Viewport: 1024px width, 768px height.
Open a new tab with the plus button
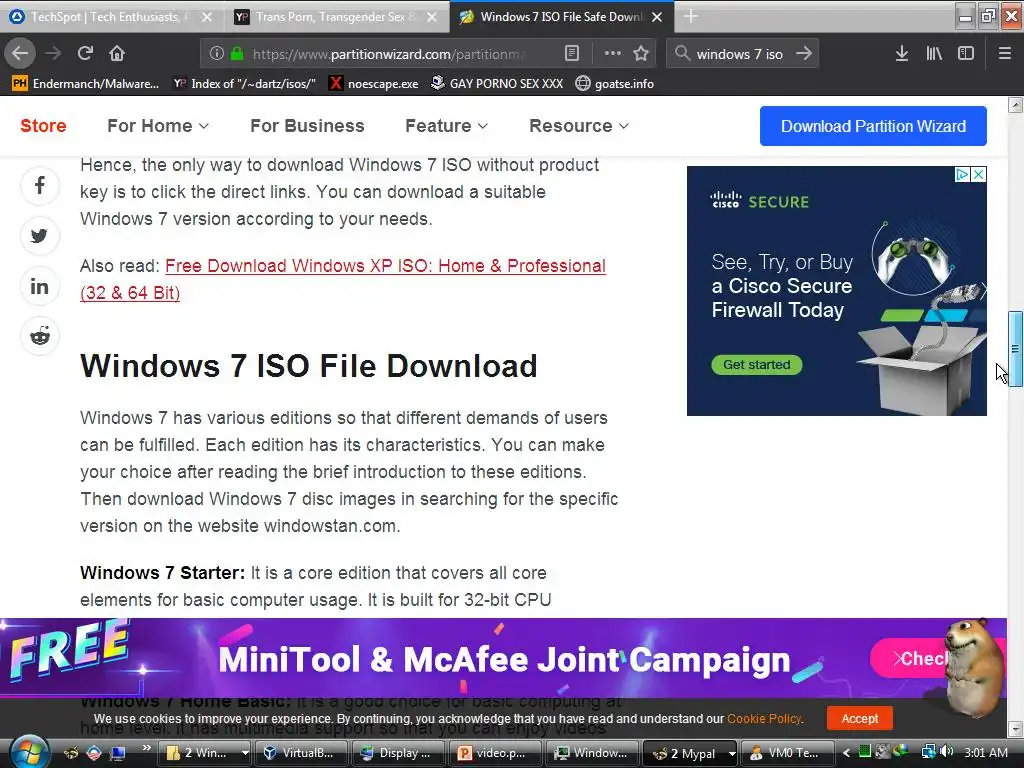pos(691,17)
